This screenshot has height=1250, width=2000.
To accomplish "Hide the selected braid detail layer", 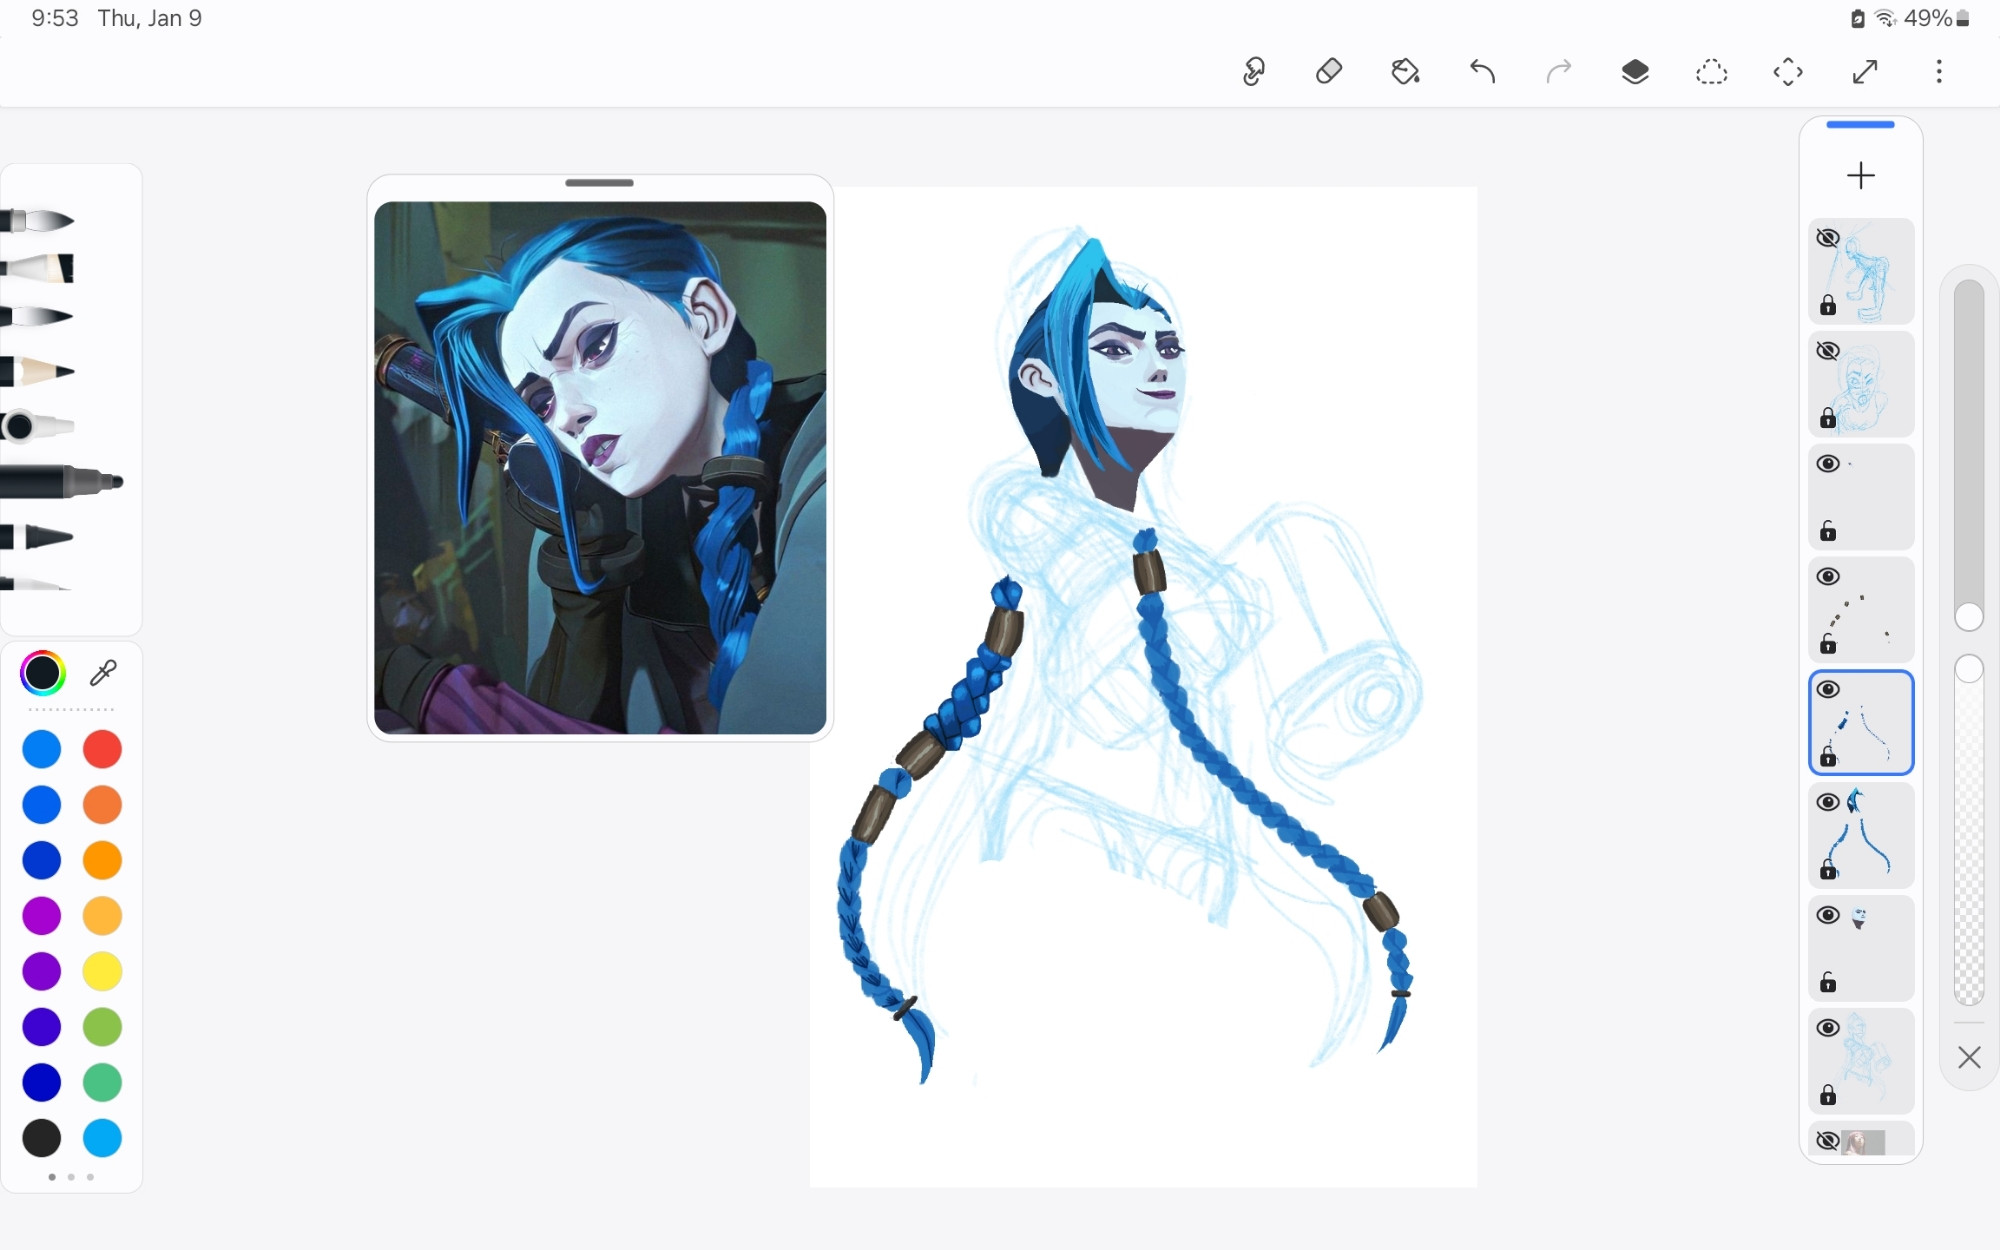I will pyautogui.click(x=1828, y=690).
